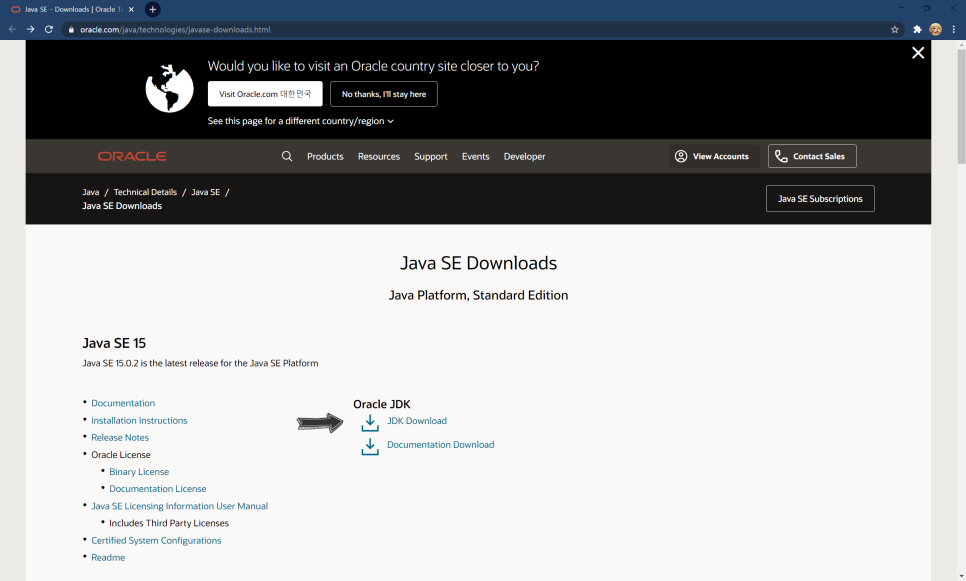The width and height of the screenshot is (966, 581).
Task: Click the Visit Oracle.com 대한민국 button
Action: [x=265, y=94]
